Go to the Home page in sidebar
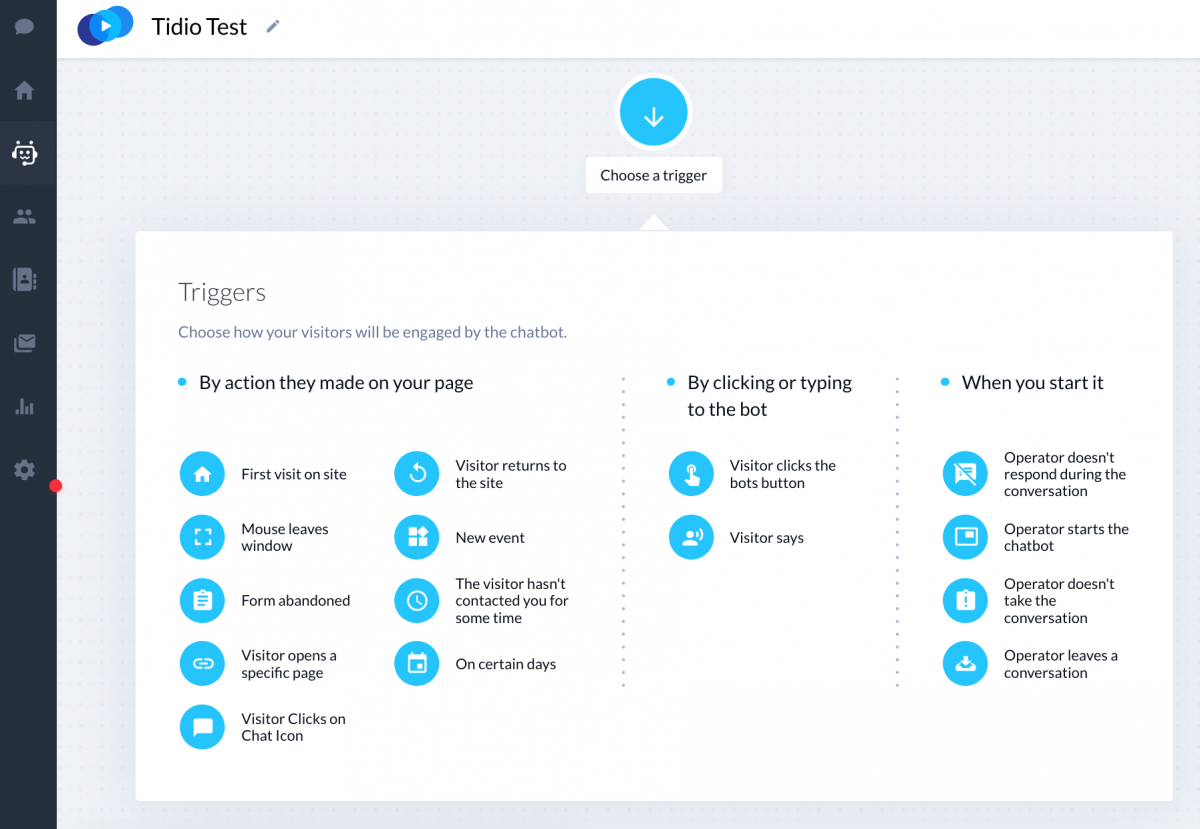Viewport: 1200px width, 829px height. [25, 90]
